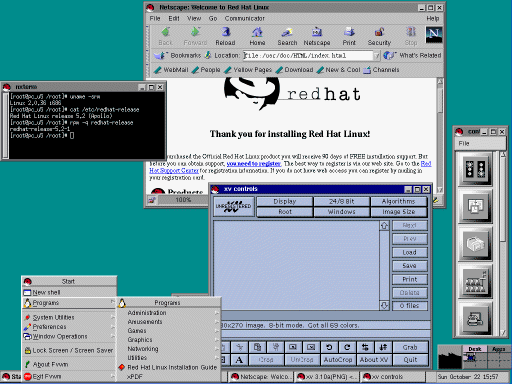
Task: Click the AutoCrop button in xv
Action: pyautogui.click(x=338, y=360)
